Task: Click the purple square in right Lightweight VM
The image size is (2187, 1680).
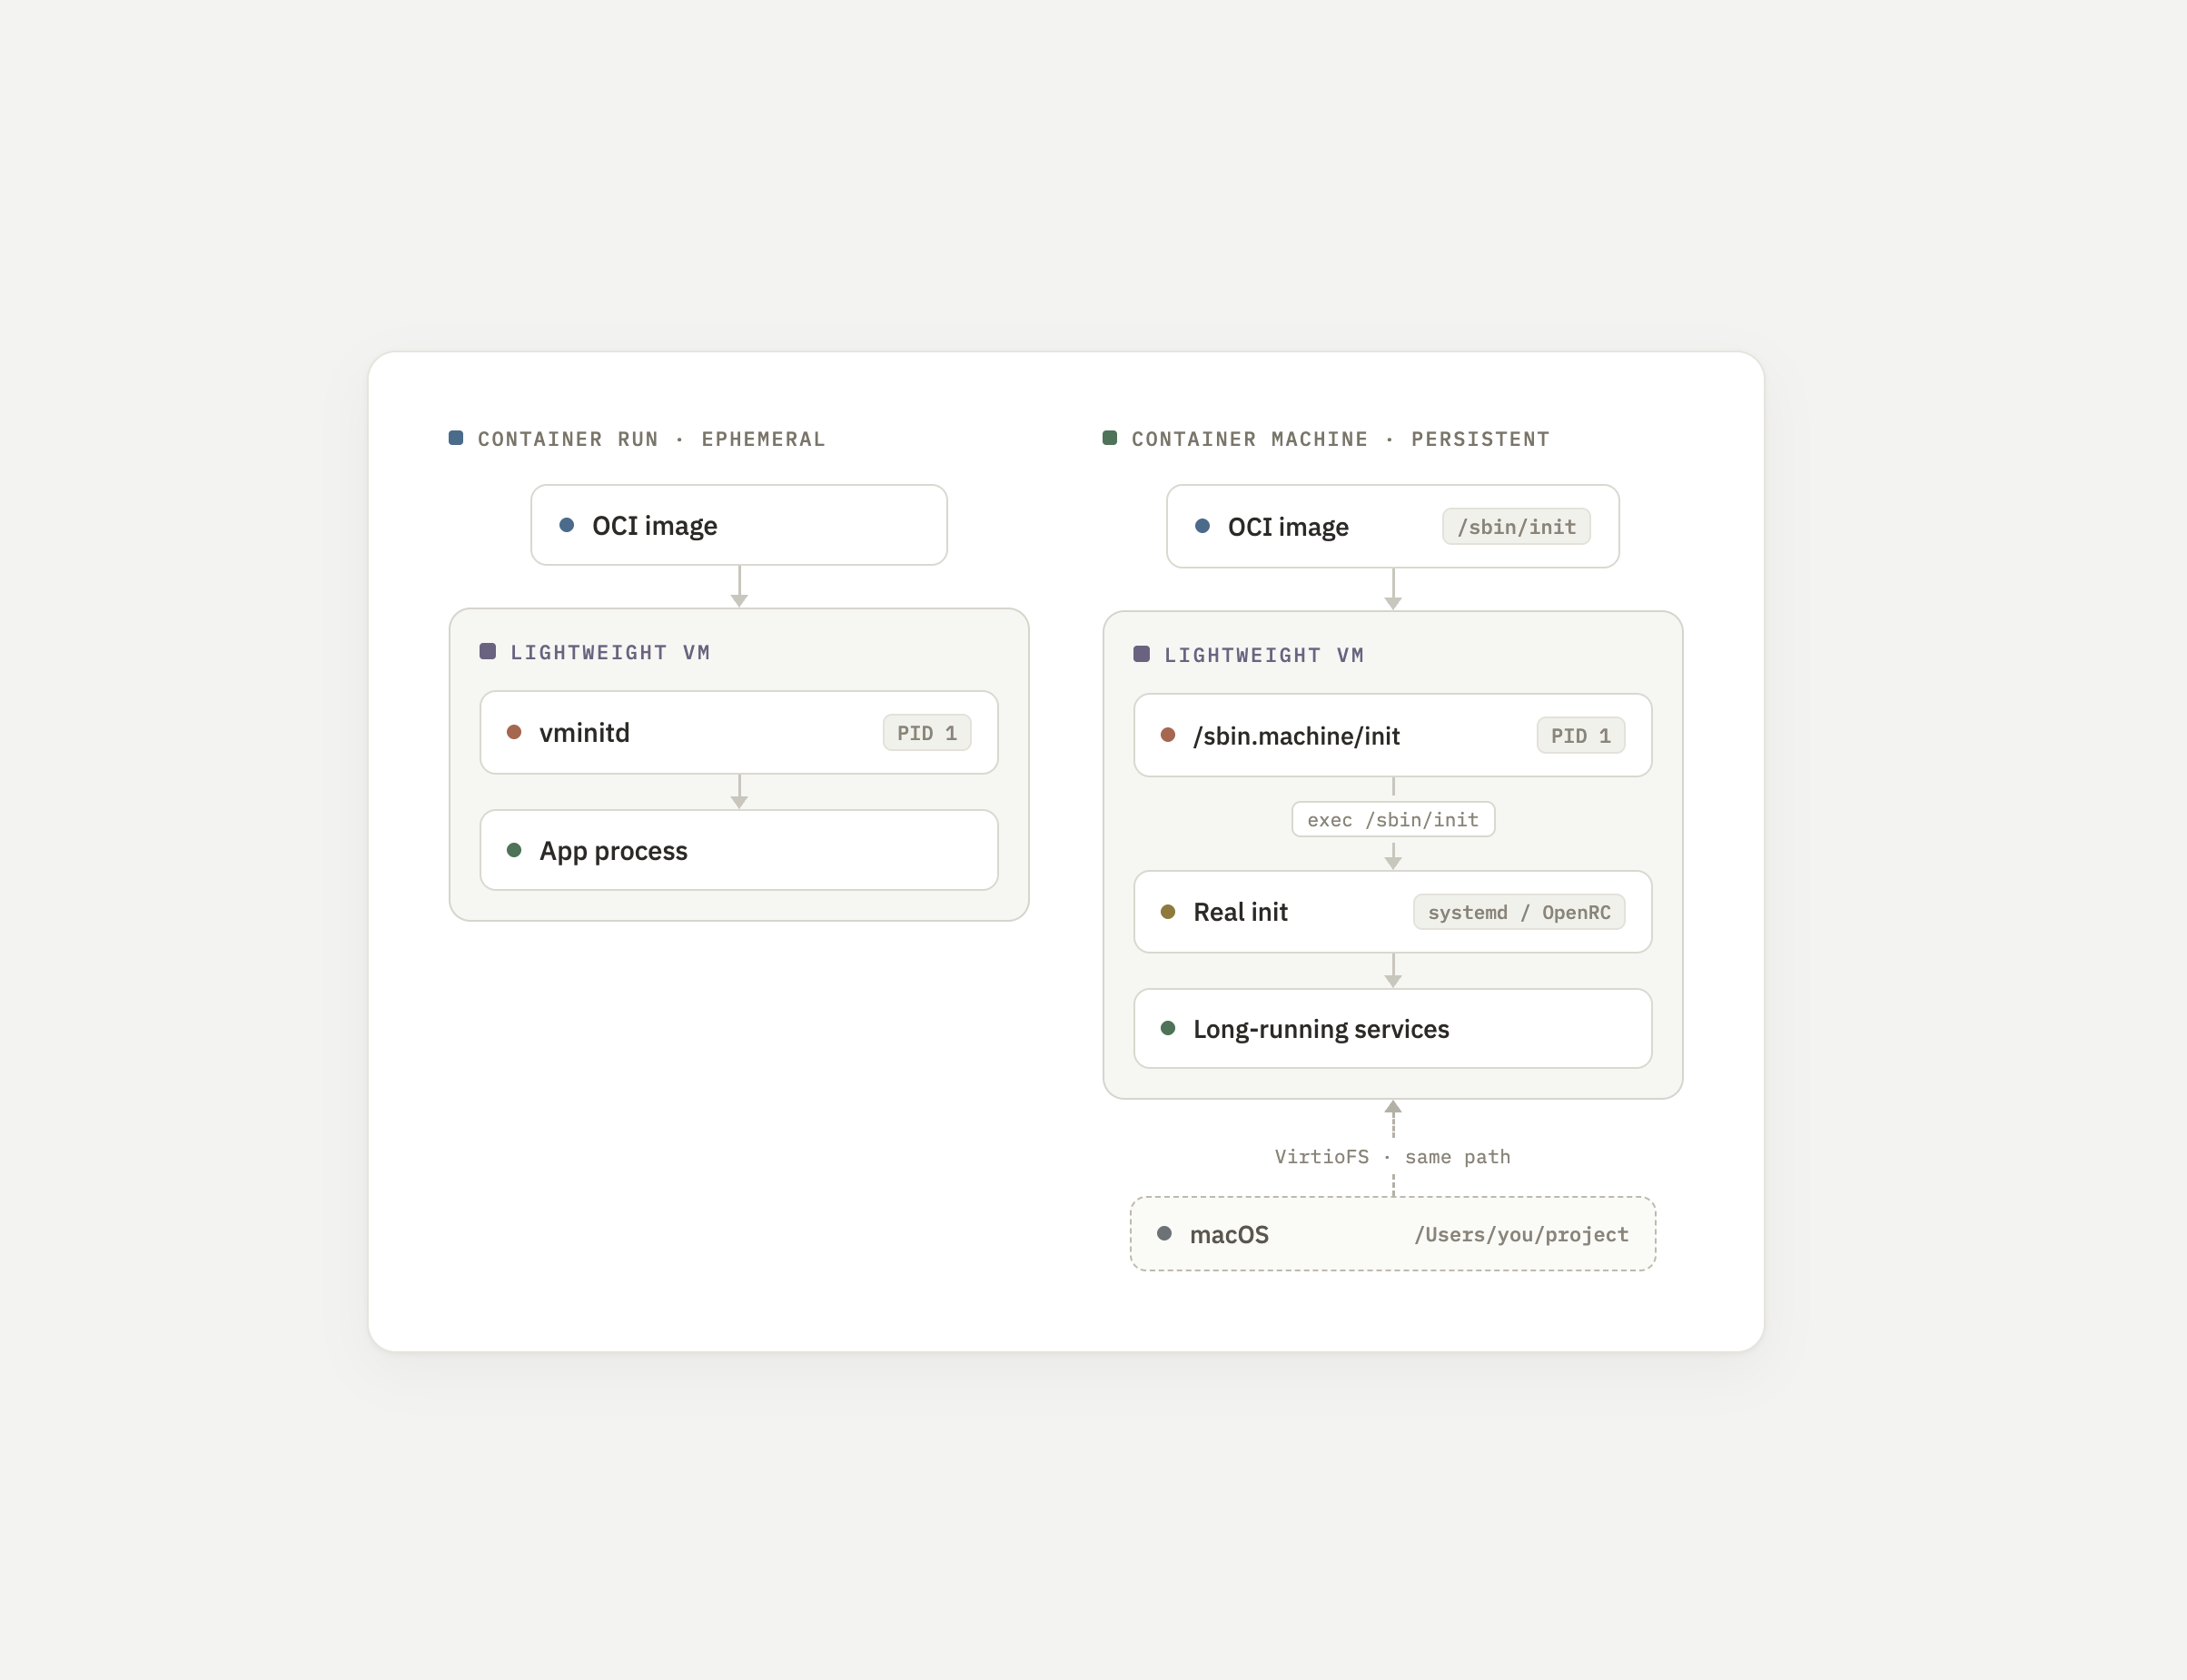Action: click(x=1142, y=654)
